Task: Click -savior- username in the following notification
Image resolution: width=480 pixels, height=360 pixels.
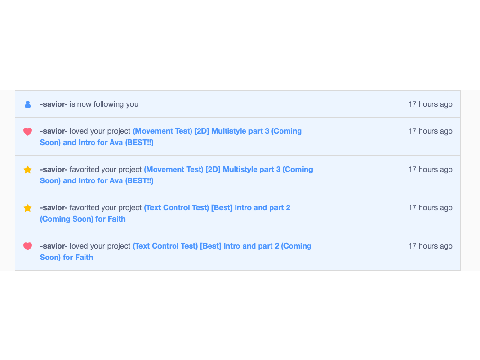Action: click(53, 104)
